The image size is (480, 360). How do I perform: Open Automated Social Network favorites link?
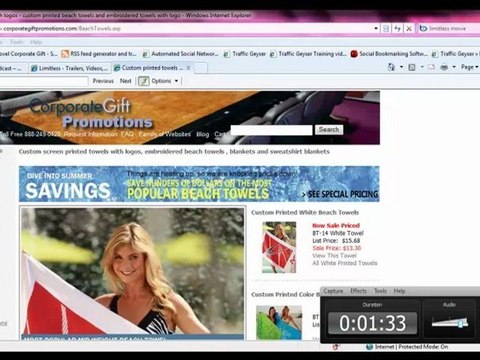click(180, 54)
